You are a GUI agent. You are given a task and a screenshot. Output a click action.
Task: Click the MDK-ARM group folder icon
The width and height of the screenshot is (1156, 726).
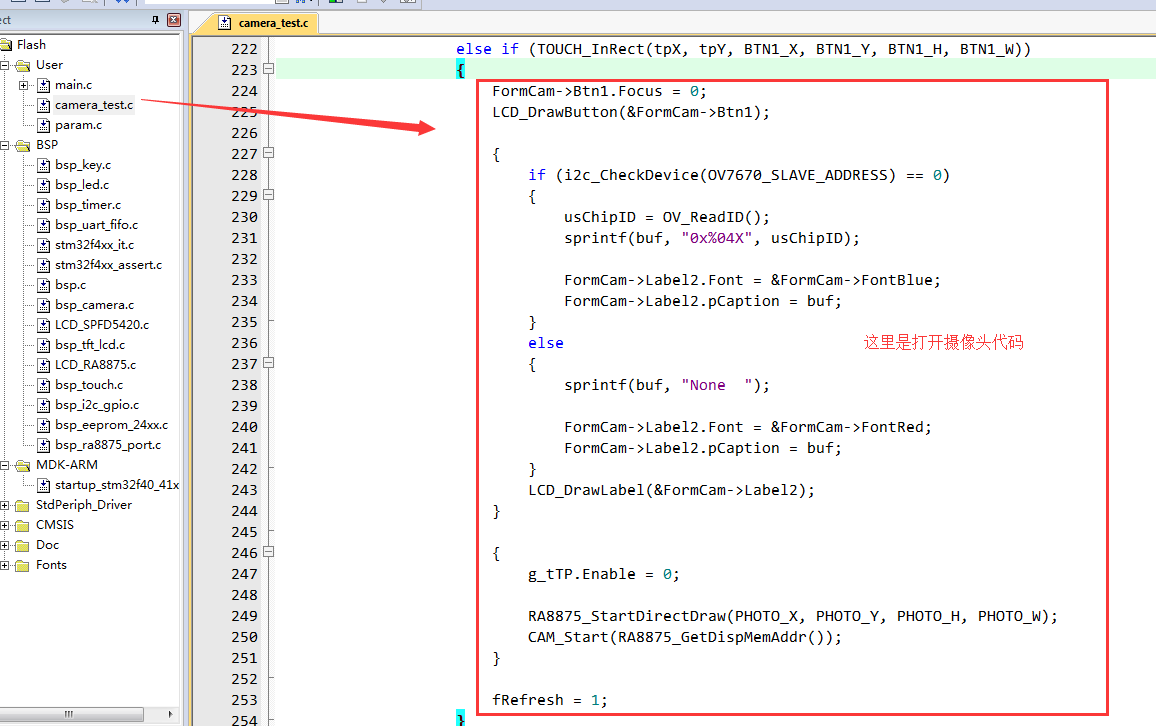(23, 465)
